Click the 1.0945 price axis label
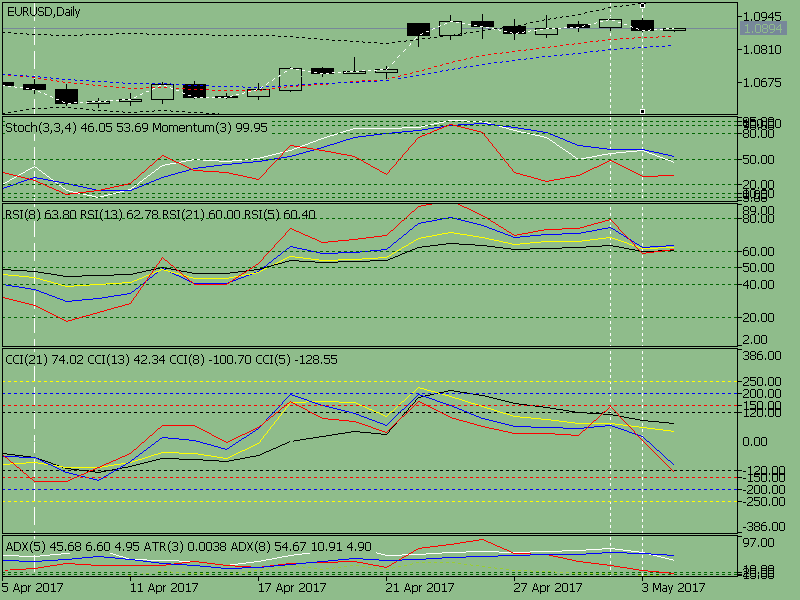800x600 pixels. (763, 17)
